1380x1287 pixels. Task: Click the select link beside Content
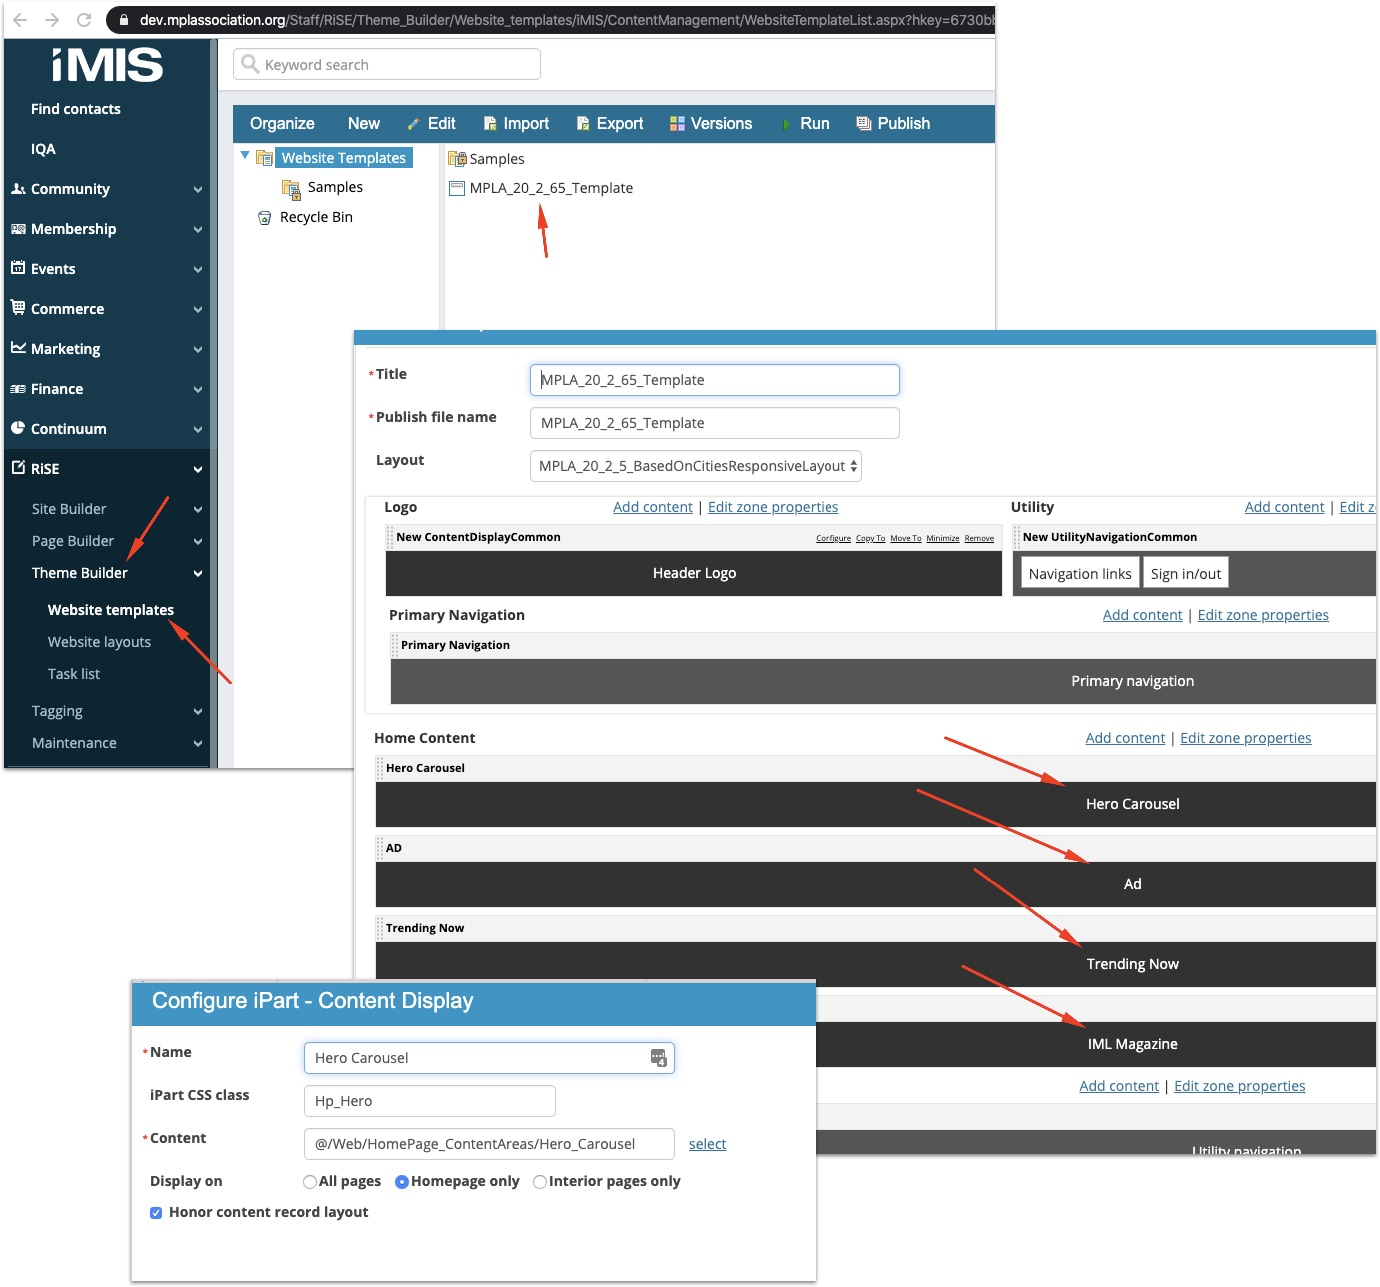(x=707, y=1144)
